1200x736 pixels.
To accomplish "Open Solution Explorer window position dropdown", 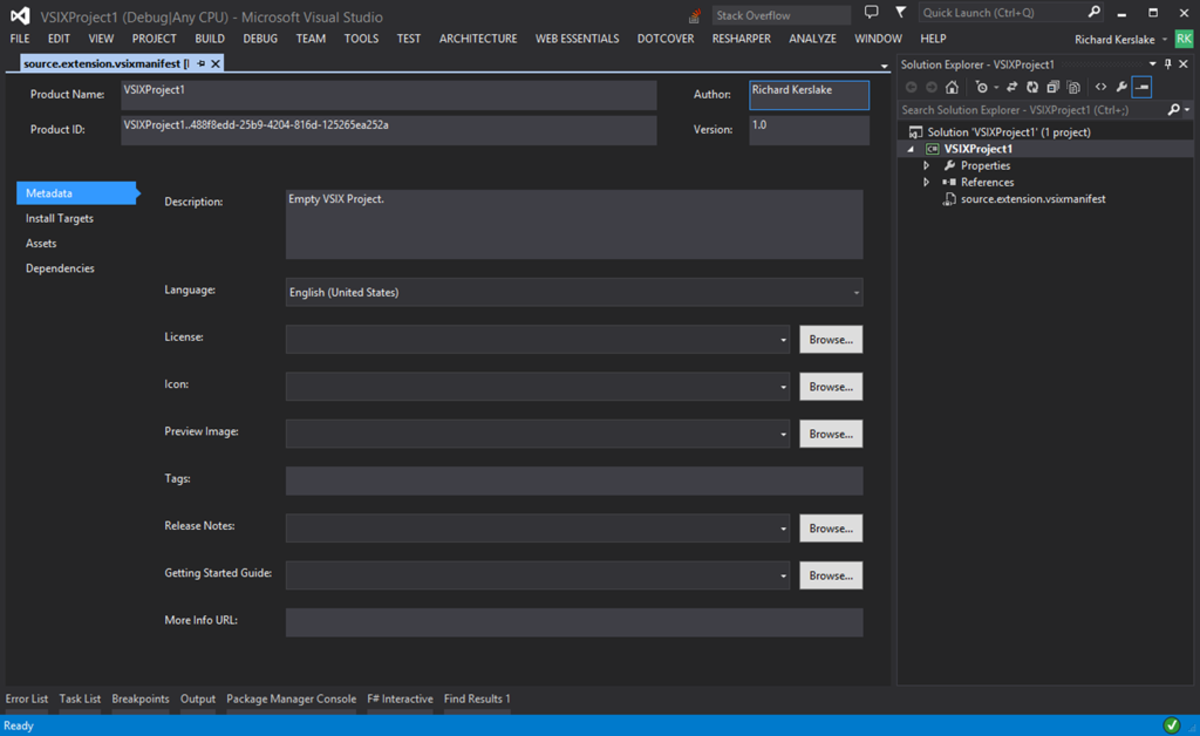I will 1153,64.
